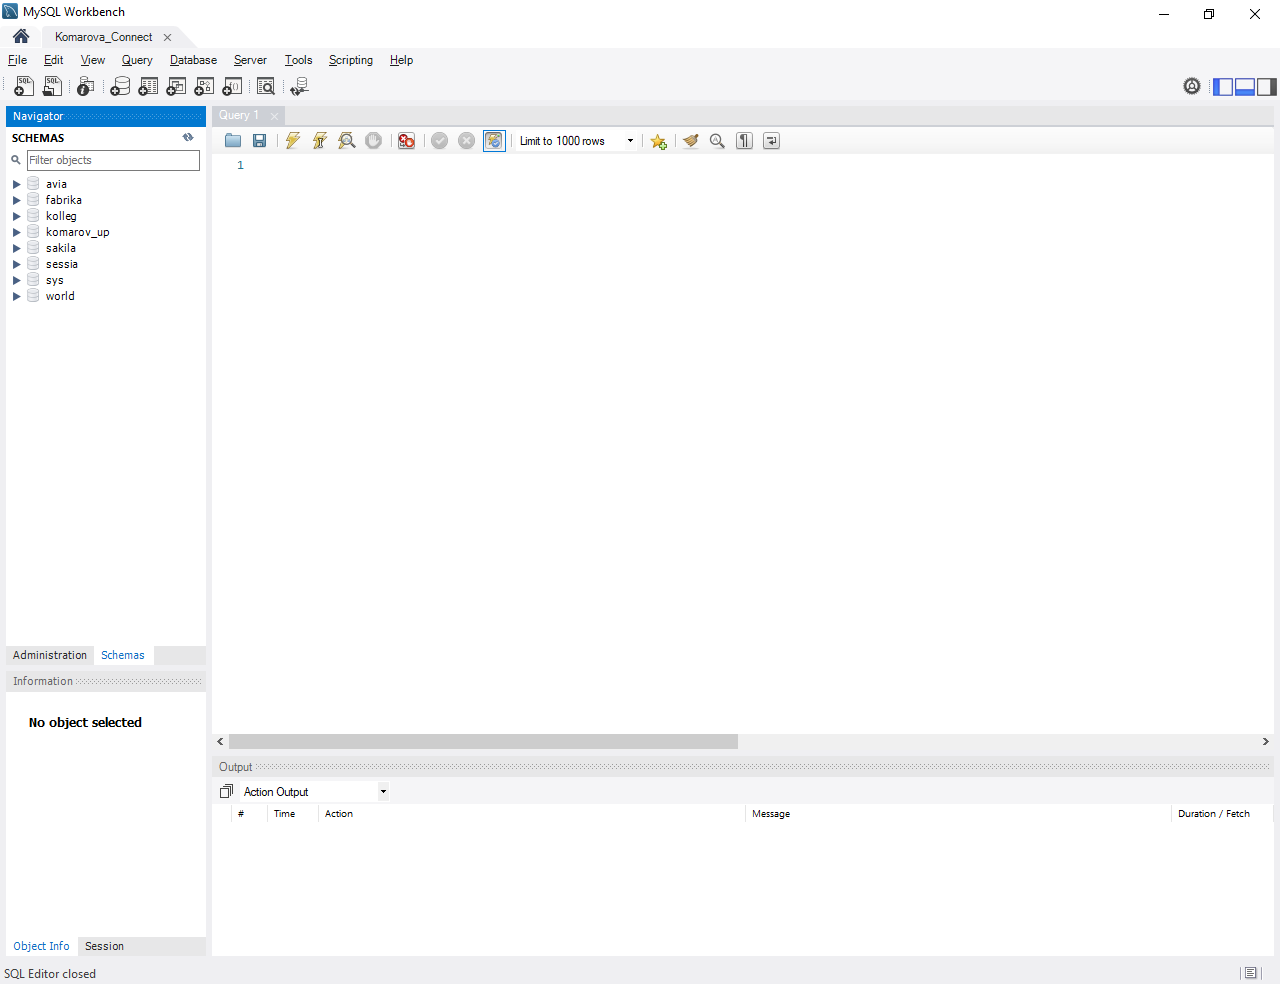Click the scroll left arrow in editor
The image size is (1280, 984).
(x=220, y=742)
